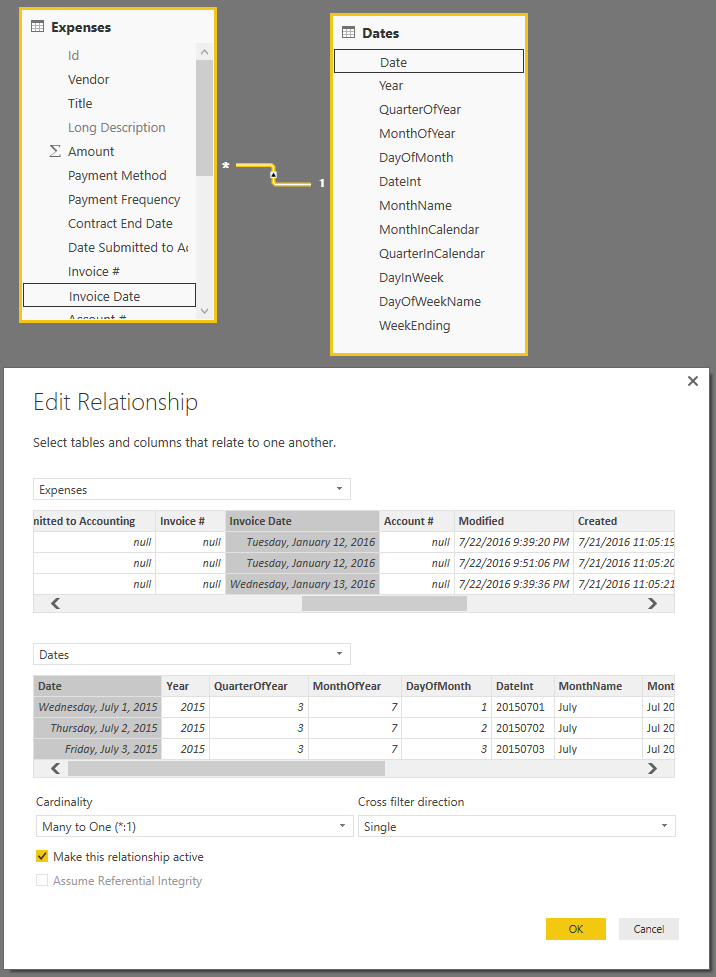
Task: Select Date field in Dates table
Action: coord(429,62)
